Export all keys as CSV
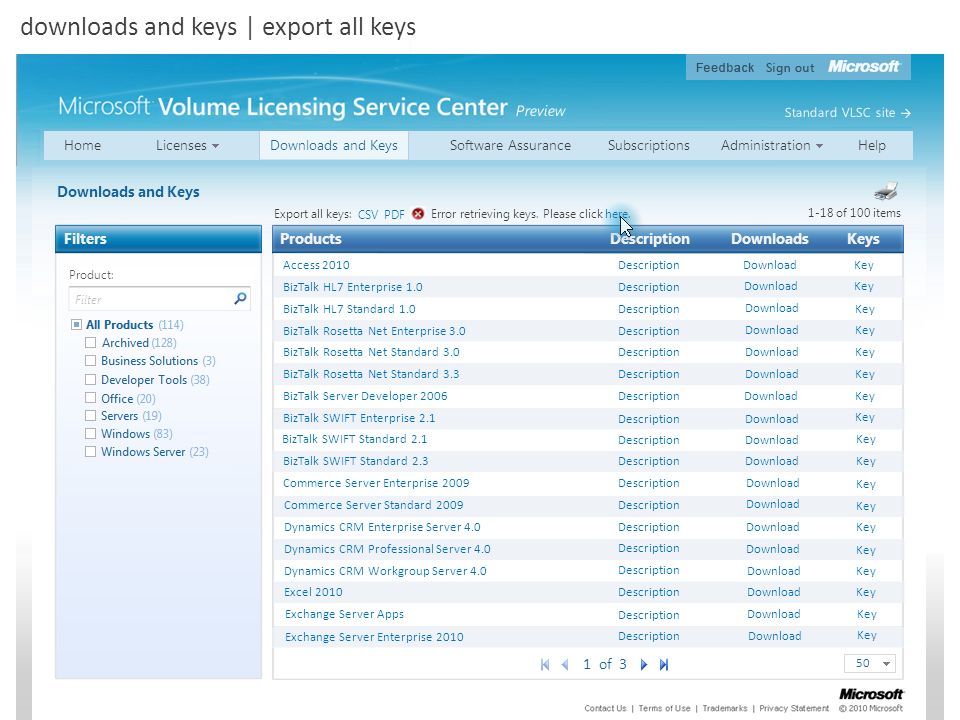The image size is (960, 720). click(368, 214)
